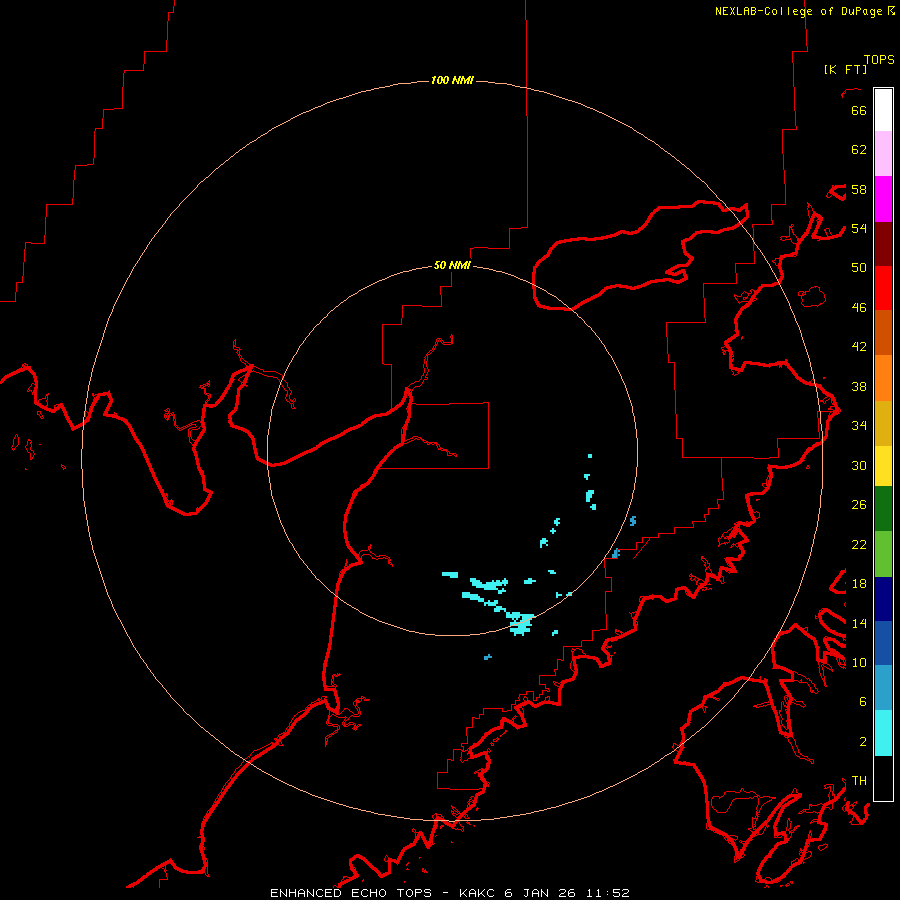Click the cyan 2-6 K FT legend swatch
The height and width of the screenshot is (900, 900).
[883, 733]
